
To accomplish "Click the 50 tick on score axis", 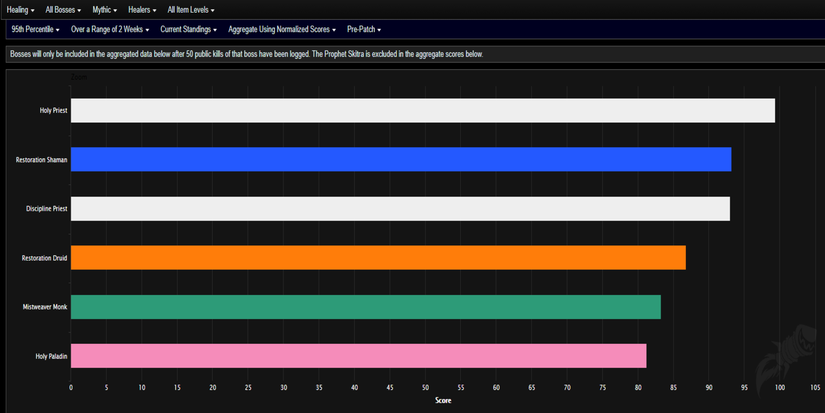I will point(426,388).
